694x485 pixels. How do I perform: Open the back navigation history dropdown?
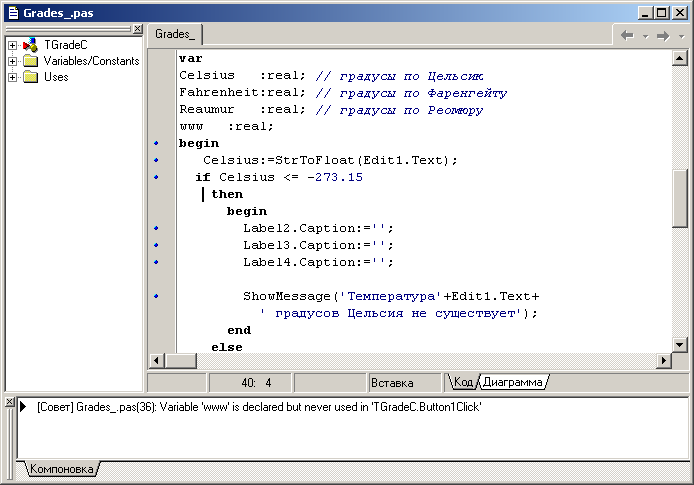pyautogui.click(x=644, y=35)
